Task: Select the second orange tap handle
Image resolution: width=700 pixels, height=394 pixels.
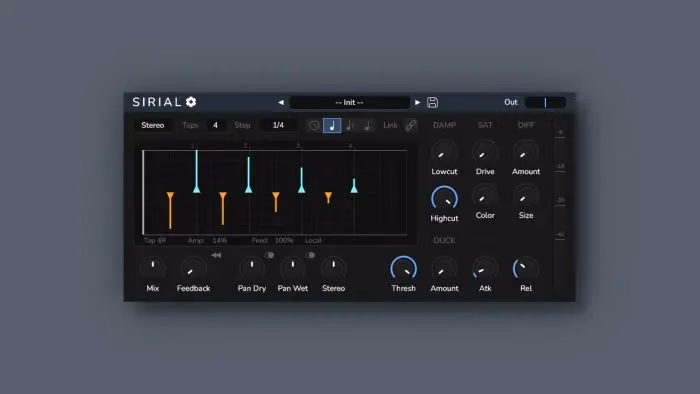Action: pyautogui.click(x=223, y=195)
